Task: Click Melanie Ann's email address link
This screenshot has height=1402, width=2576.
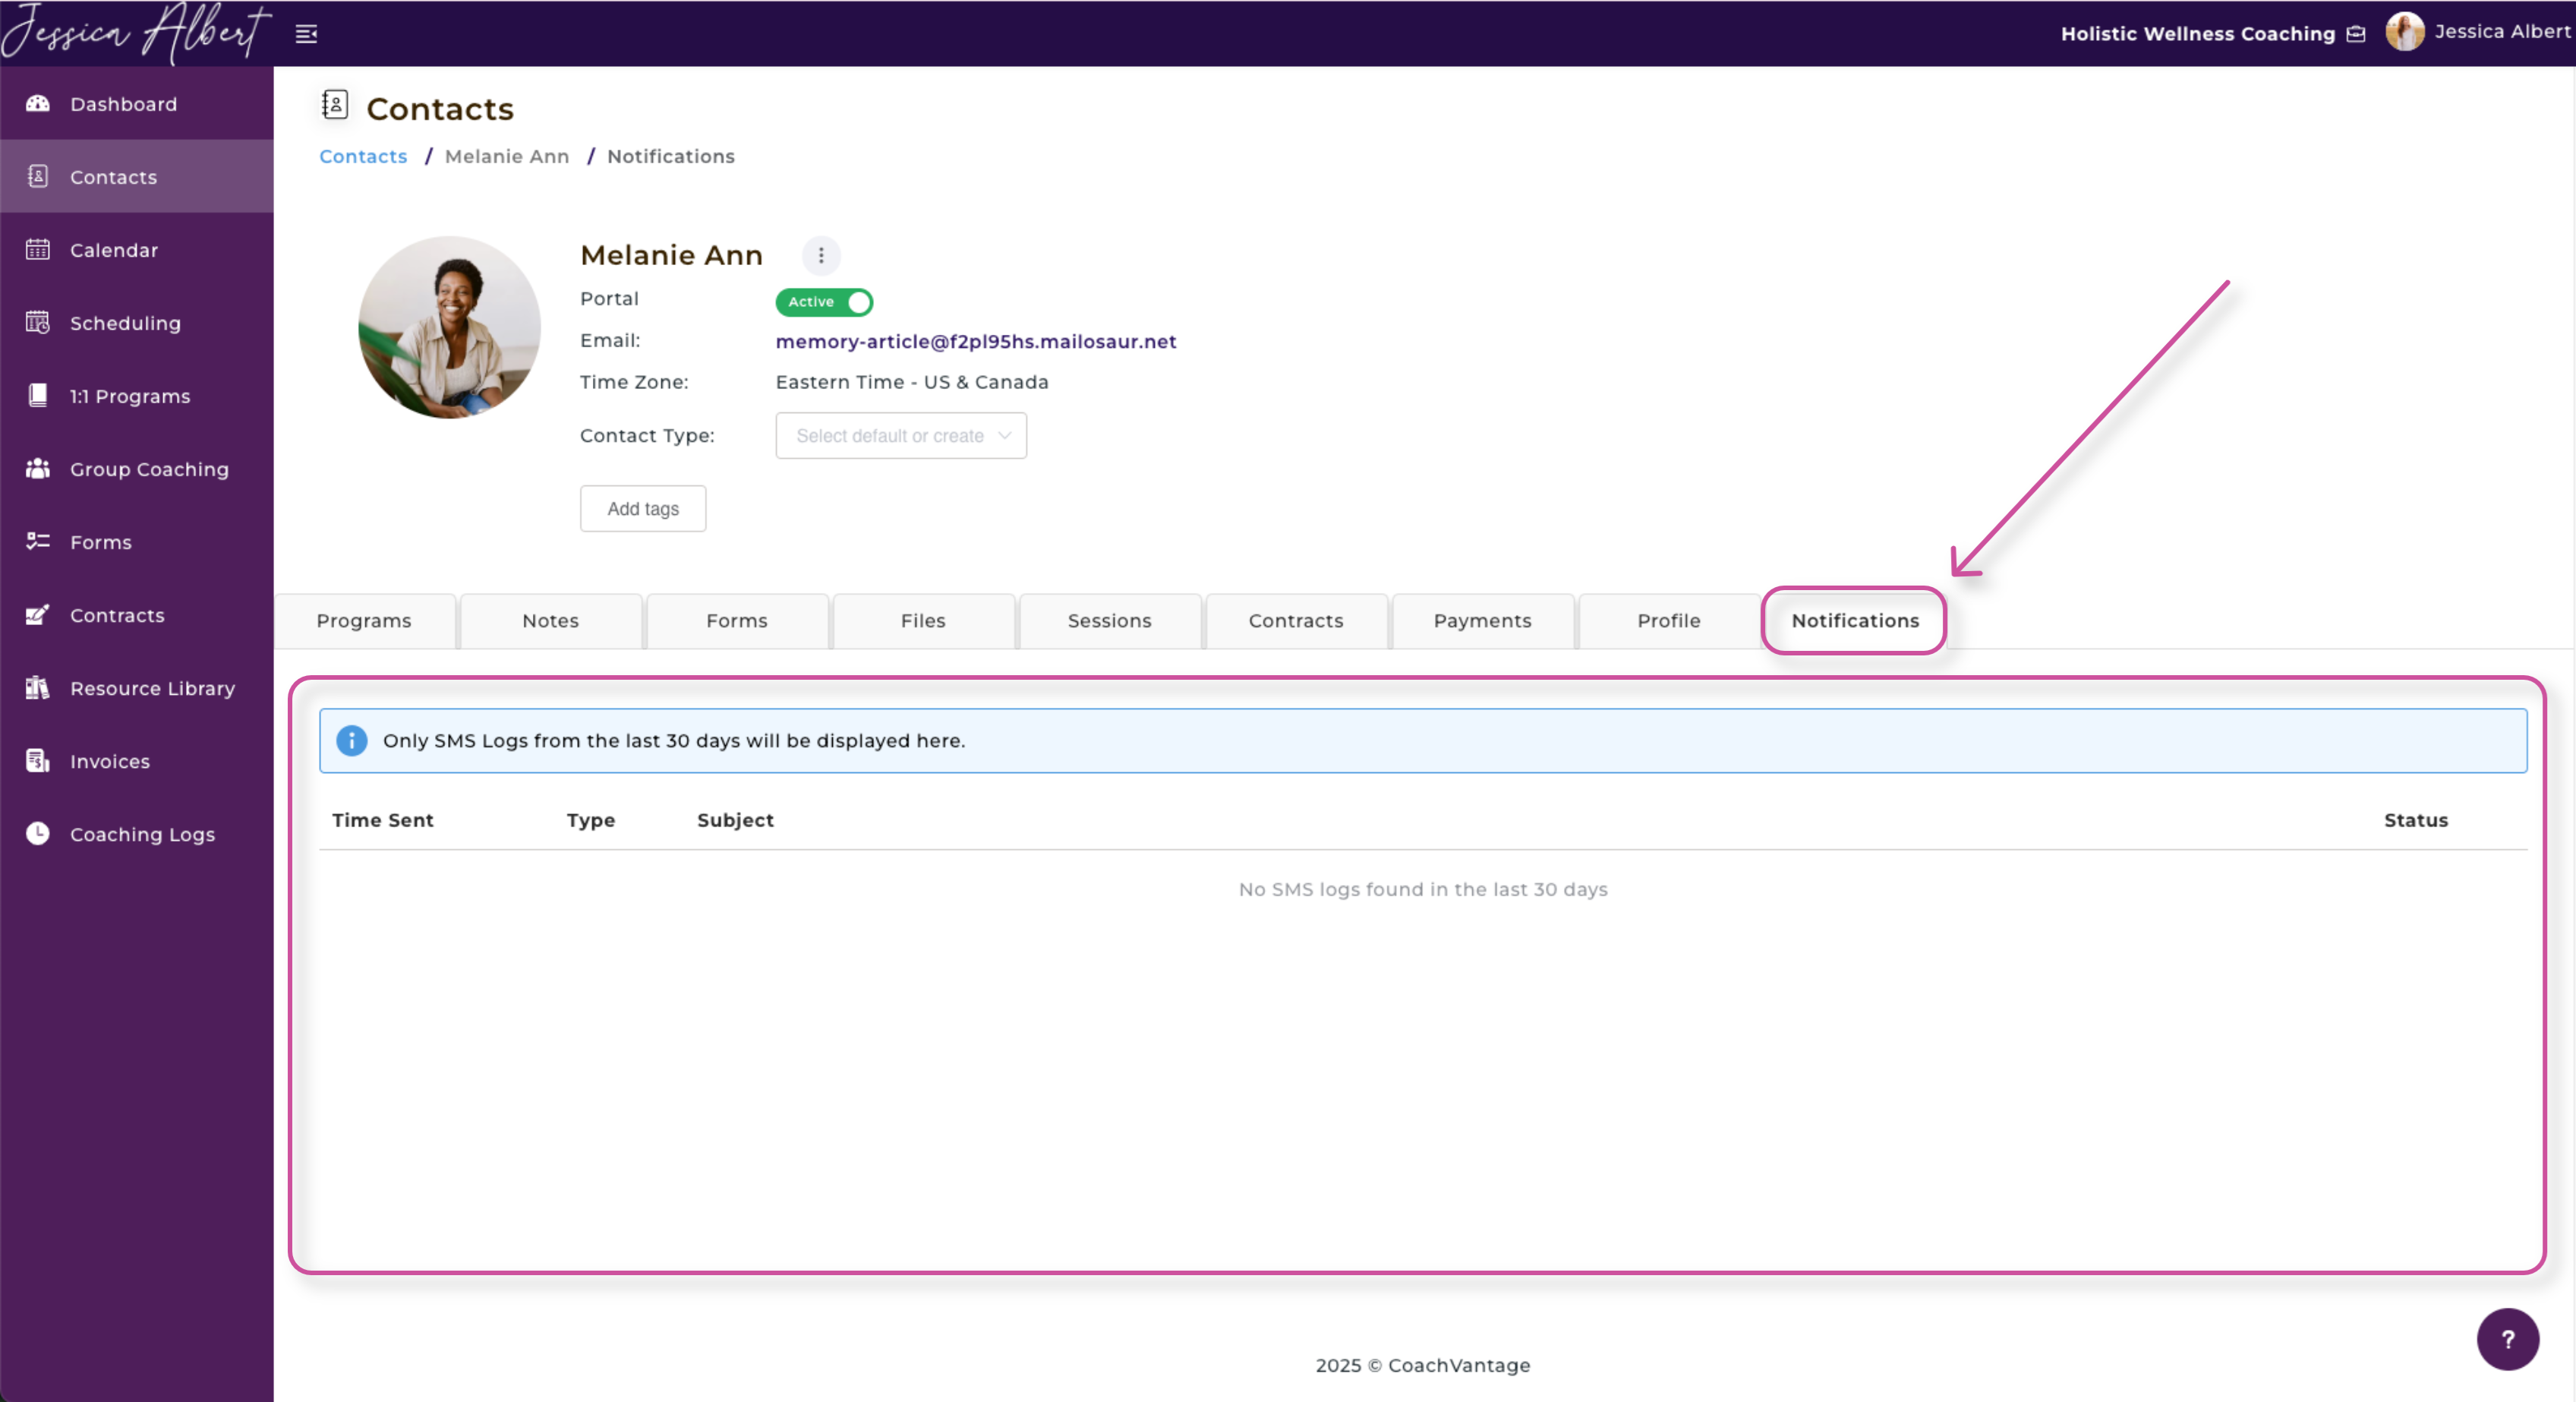Action: [976, 342]
